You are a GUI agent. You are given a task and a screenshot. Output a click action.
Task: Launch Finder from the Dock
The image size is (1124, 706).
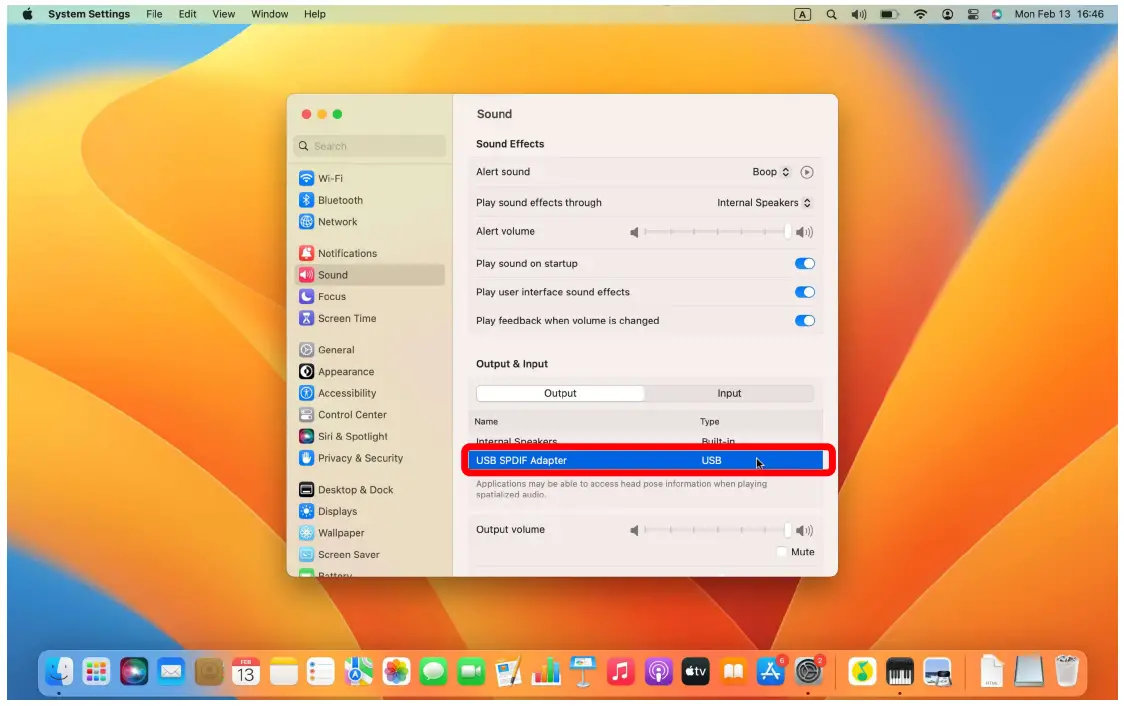click(59, 672)
